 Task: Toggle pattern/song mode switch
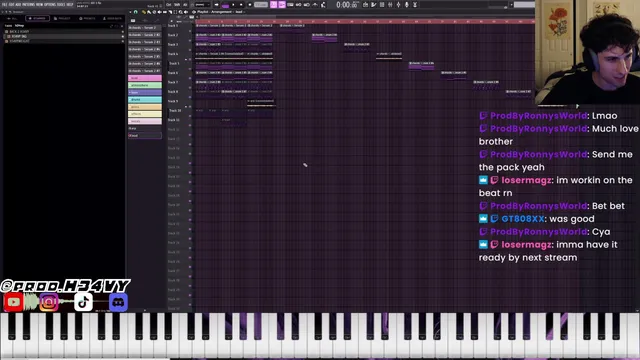225,5
